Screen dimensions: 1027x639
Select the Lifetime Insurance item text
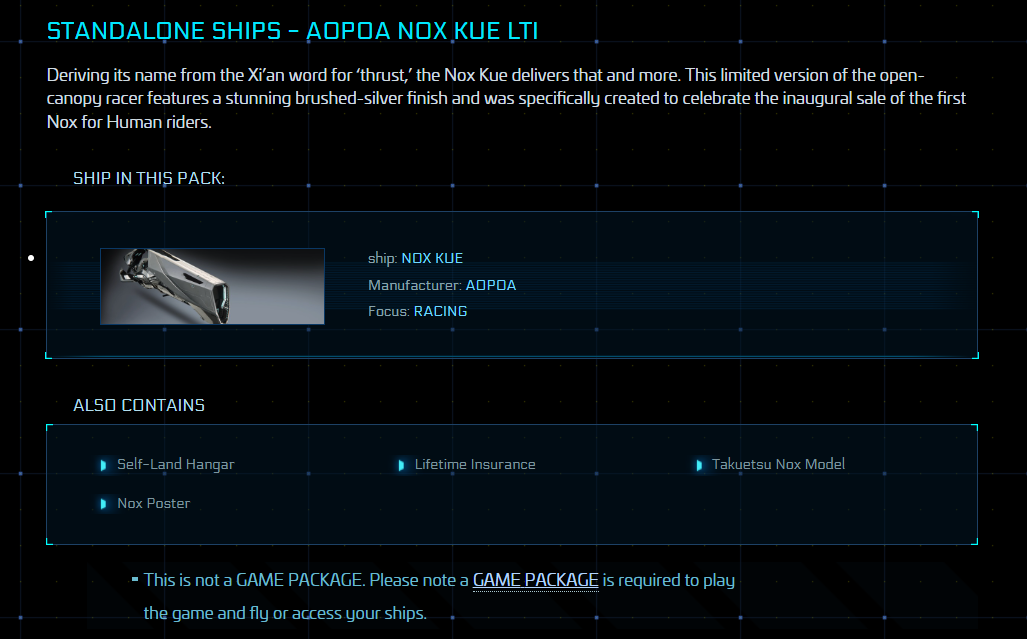[x=475, y=464]
